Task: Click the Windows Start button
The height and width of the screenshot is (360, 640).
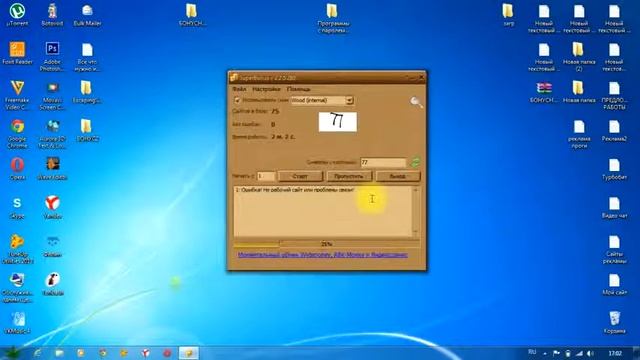Action: (x=12, y=353)
